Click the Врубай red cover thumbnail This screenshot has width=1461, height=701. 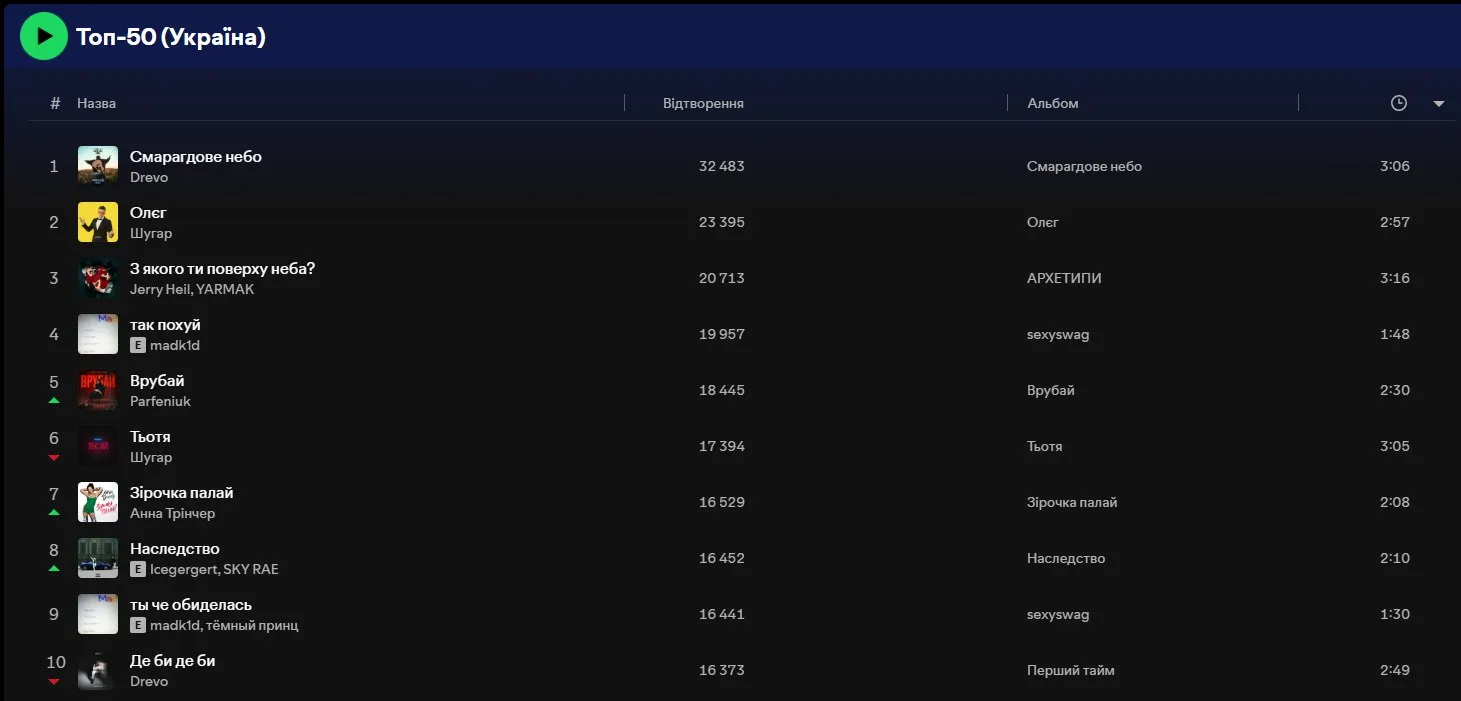pyautogui.click(x=98, y=390)
